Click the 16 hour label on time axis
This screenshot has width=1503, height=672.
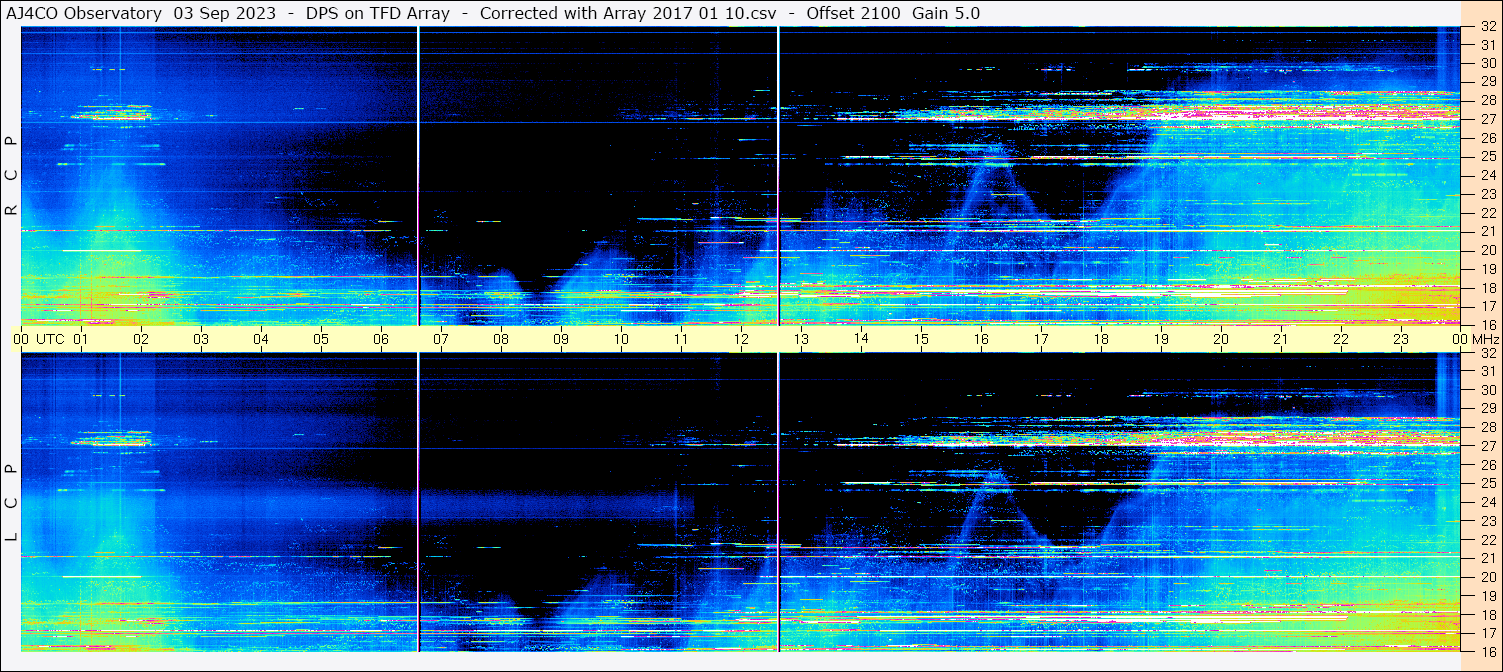pyautogui.click(x=981, y=339)
